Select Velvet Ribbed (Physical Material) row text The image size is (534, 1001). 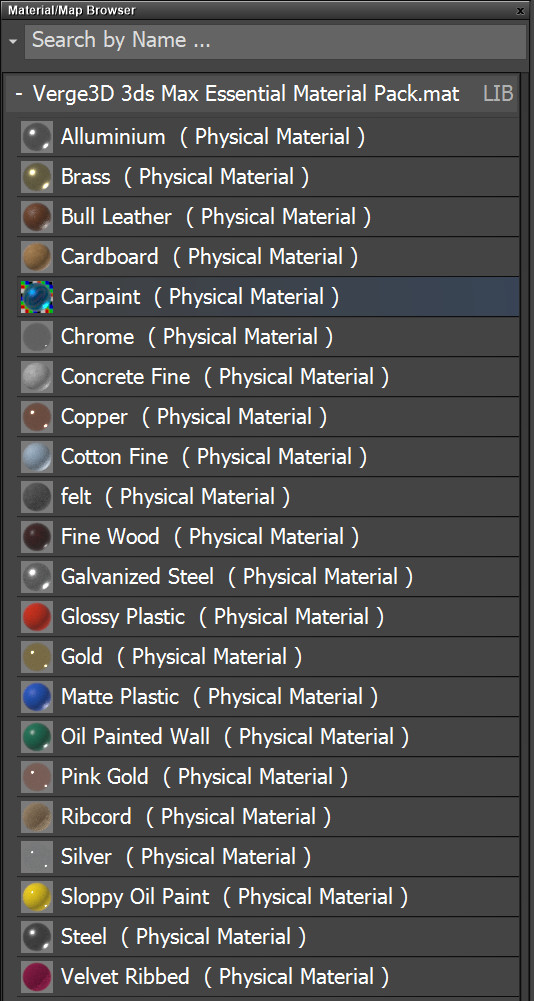tap(225, 977)
